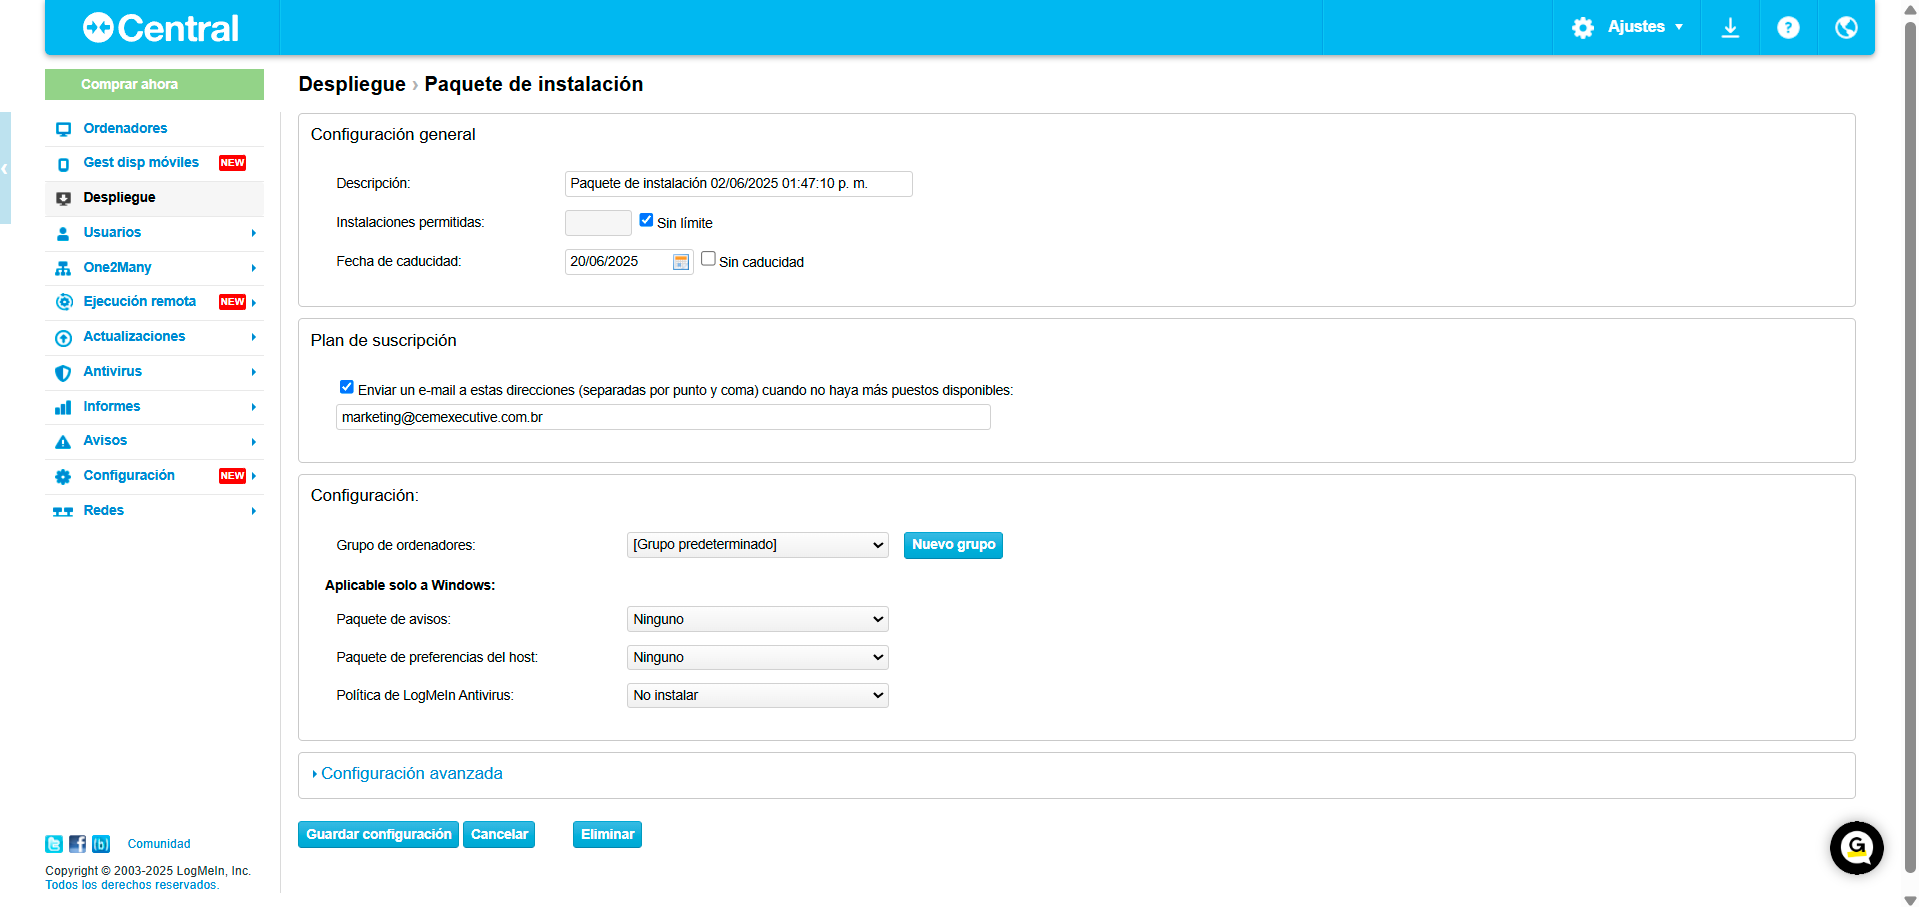
Task: Enable the Sin caducidad checkbox
Action: 708,259
